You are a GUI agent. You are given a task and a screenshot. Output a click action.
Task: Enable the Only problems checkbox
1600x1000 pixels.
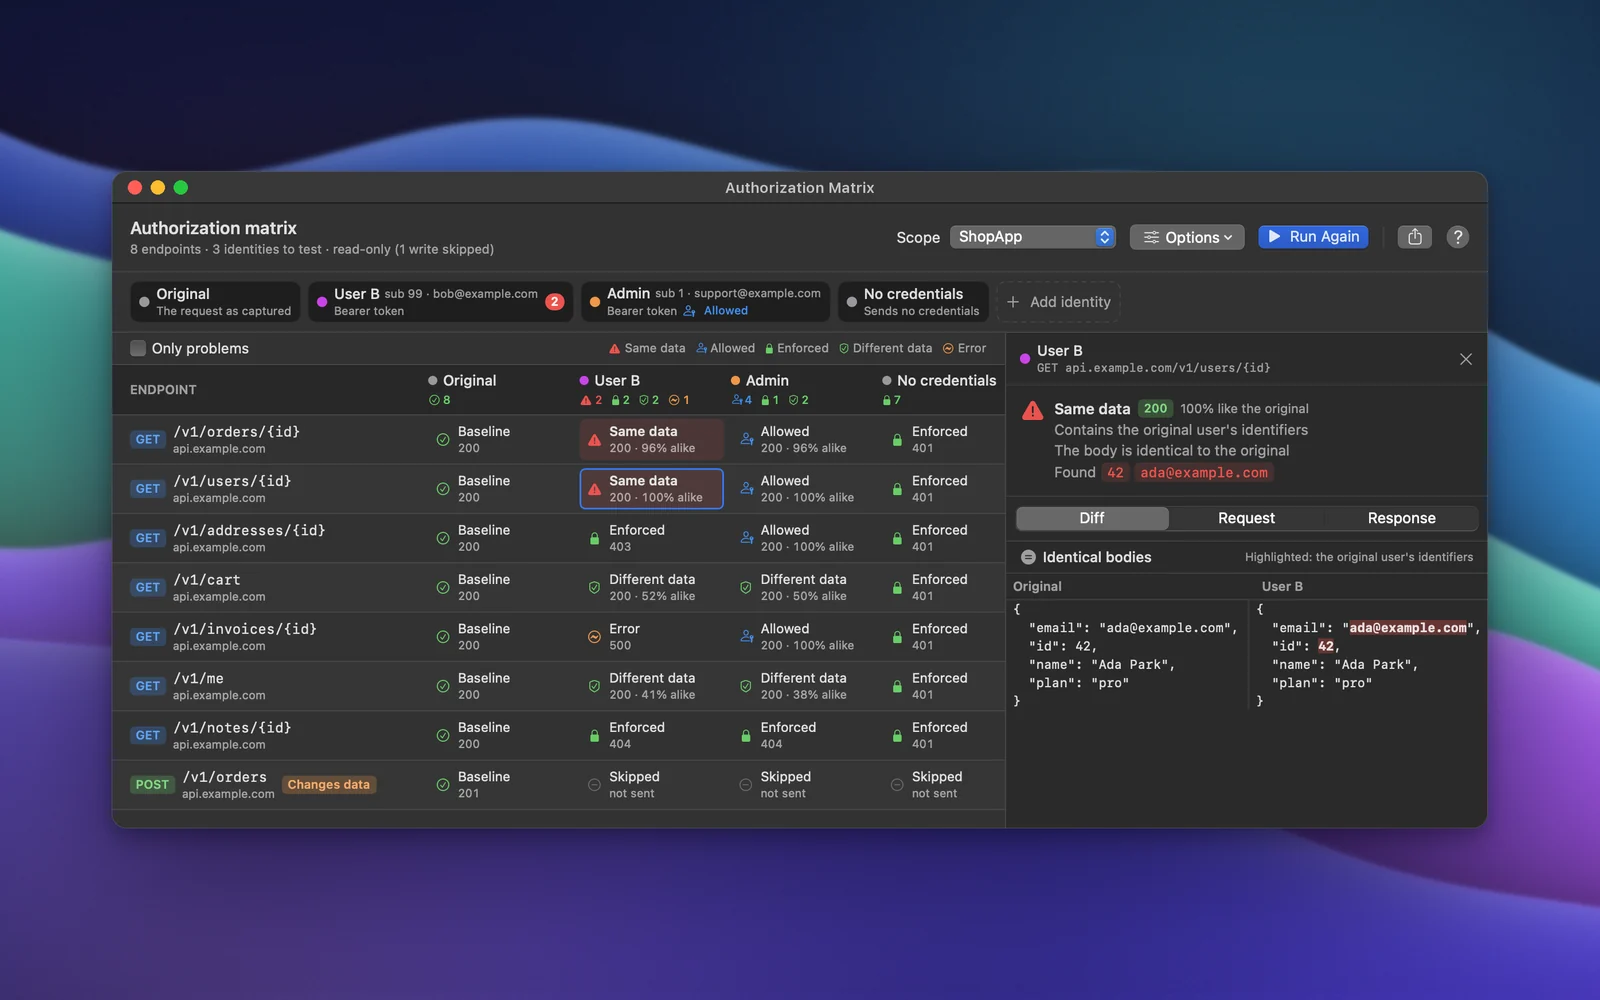[x=138, y=348]
